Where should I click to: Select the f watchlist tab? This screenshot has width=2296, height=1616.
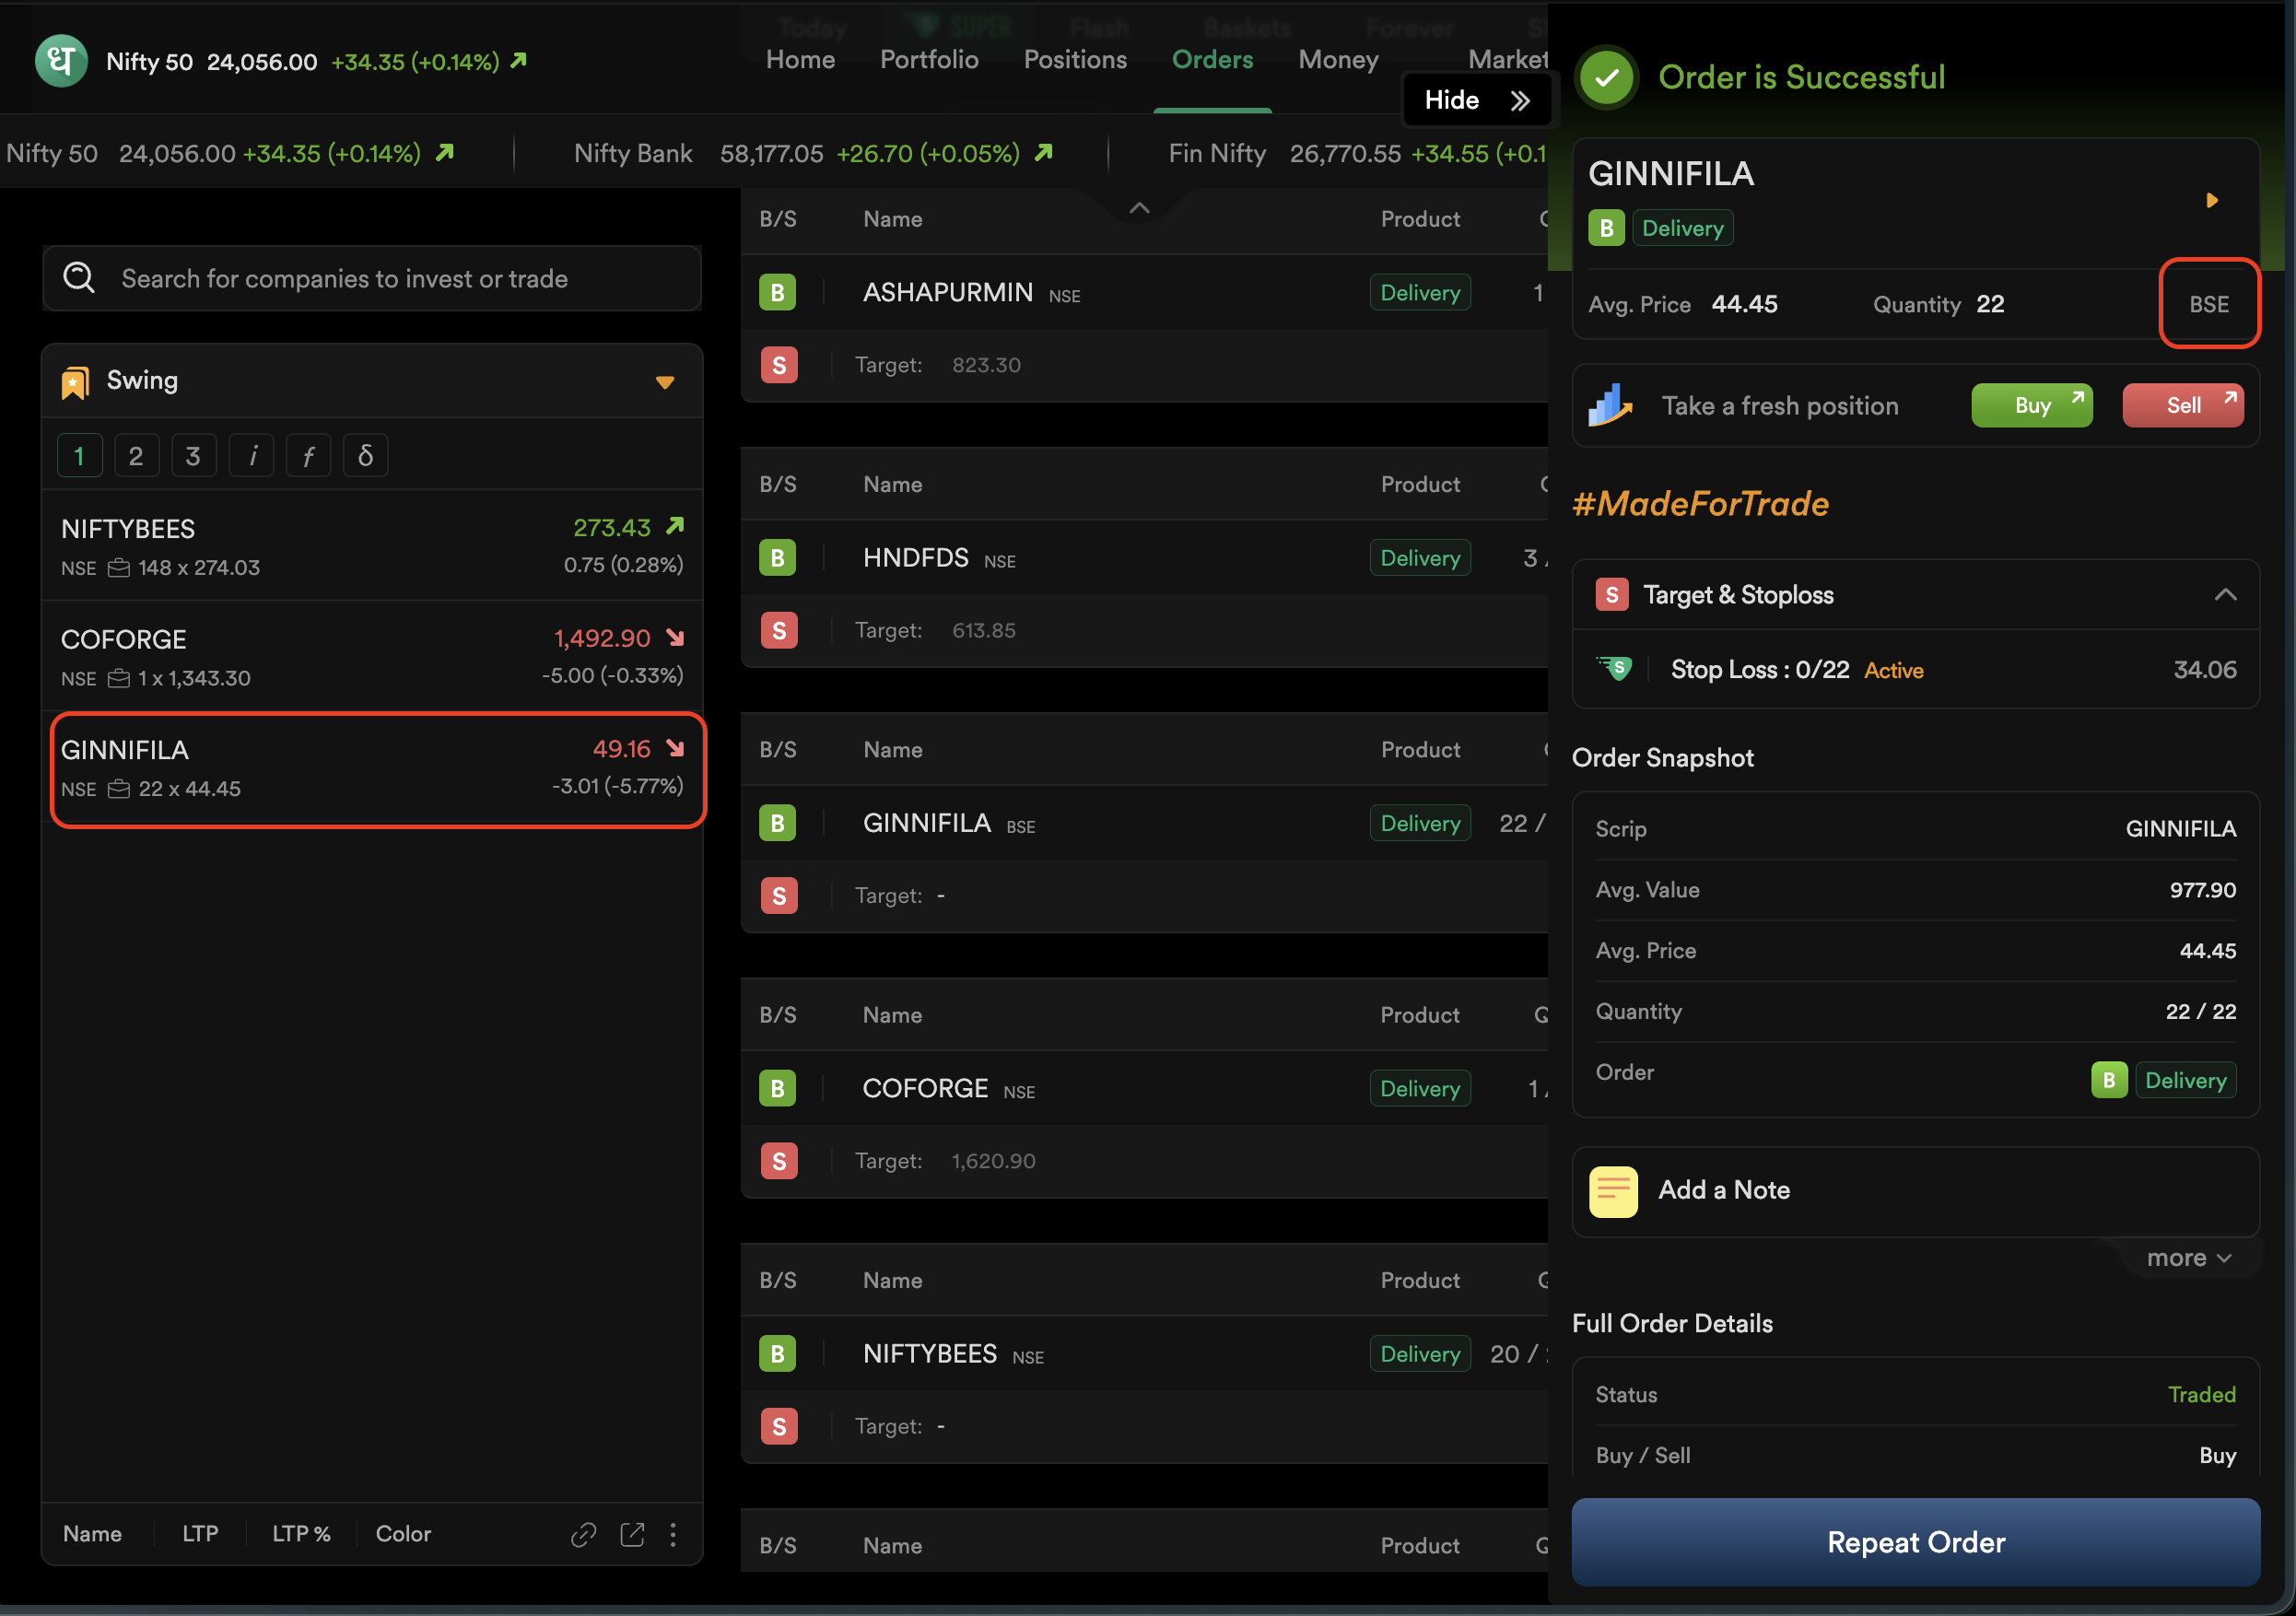pyautogui.click(x=308, y=456)
